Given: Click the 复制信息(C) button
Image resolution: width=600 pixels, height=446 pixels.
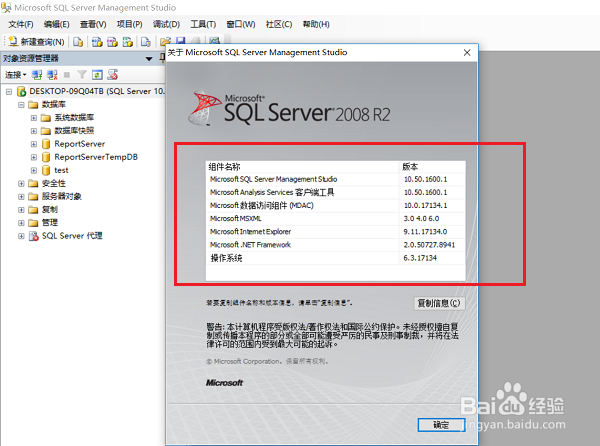Looking at the screenshot, I should click(439, 303).
